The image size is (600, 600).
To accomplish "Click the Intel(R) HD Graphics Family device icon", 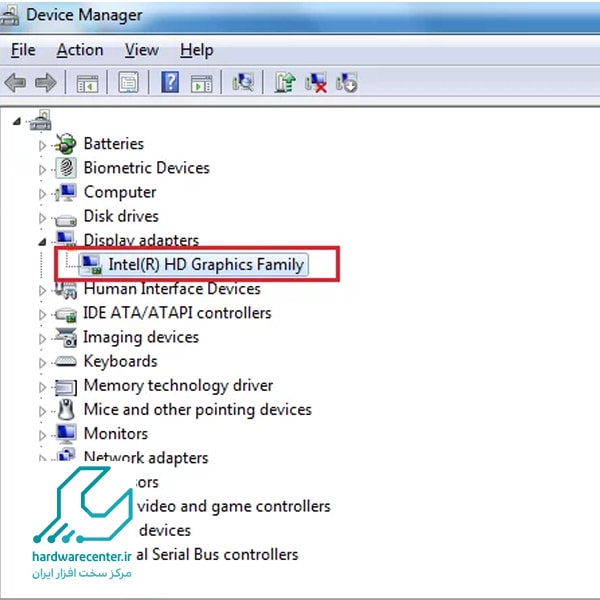I will [x=92, y=264].
